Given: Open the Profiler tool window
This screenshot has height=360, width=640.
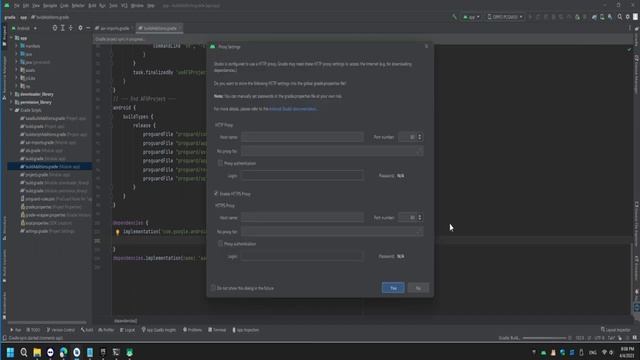Looking at the screenshot, I should [106, 330].
